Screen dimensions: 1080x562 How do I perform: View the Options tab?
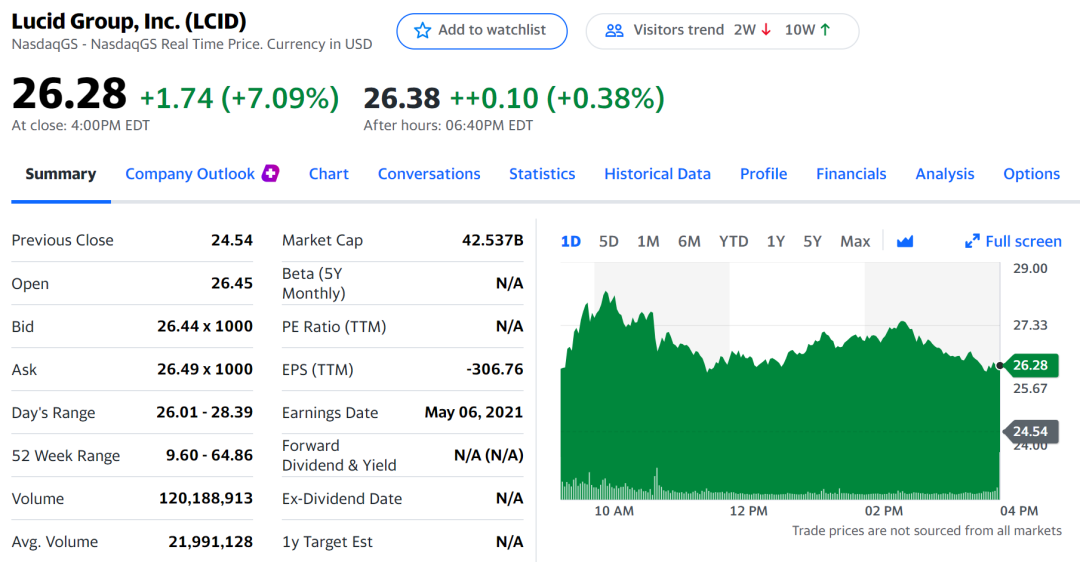click(1031, 174)
